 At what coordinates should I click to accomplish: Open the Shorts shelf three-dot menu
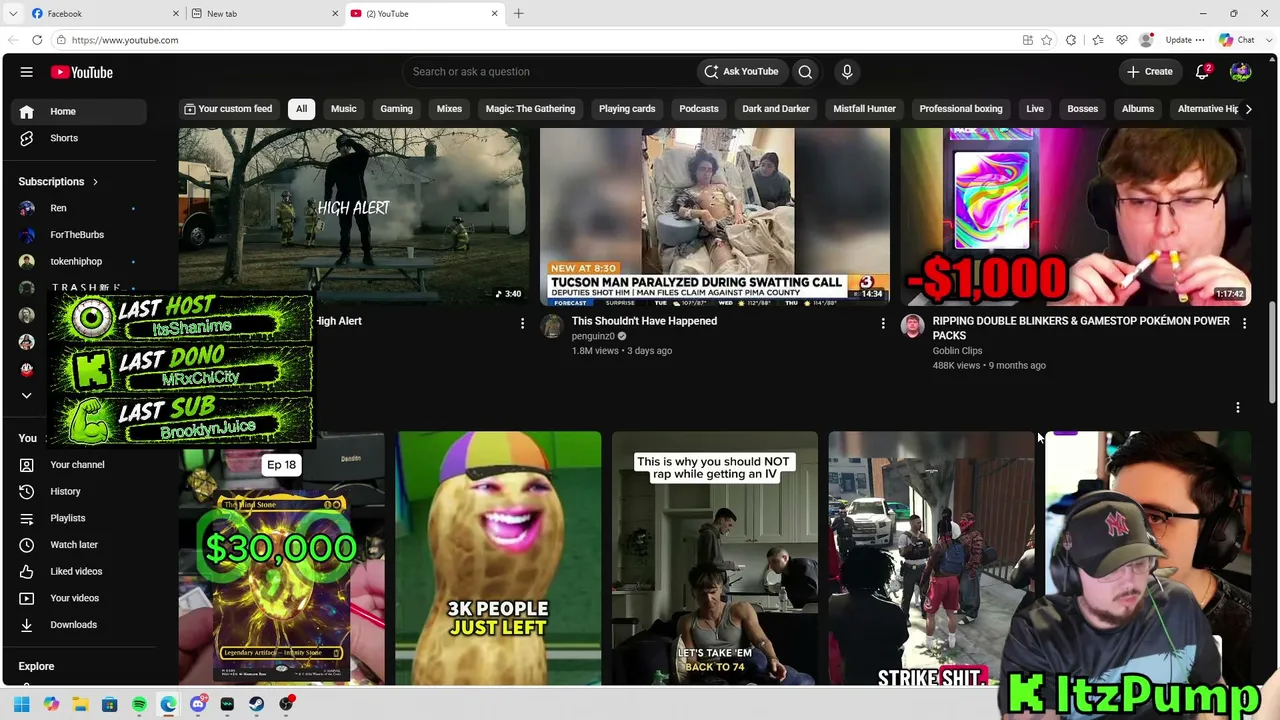(x=1238, y=408)
